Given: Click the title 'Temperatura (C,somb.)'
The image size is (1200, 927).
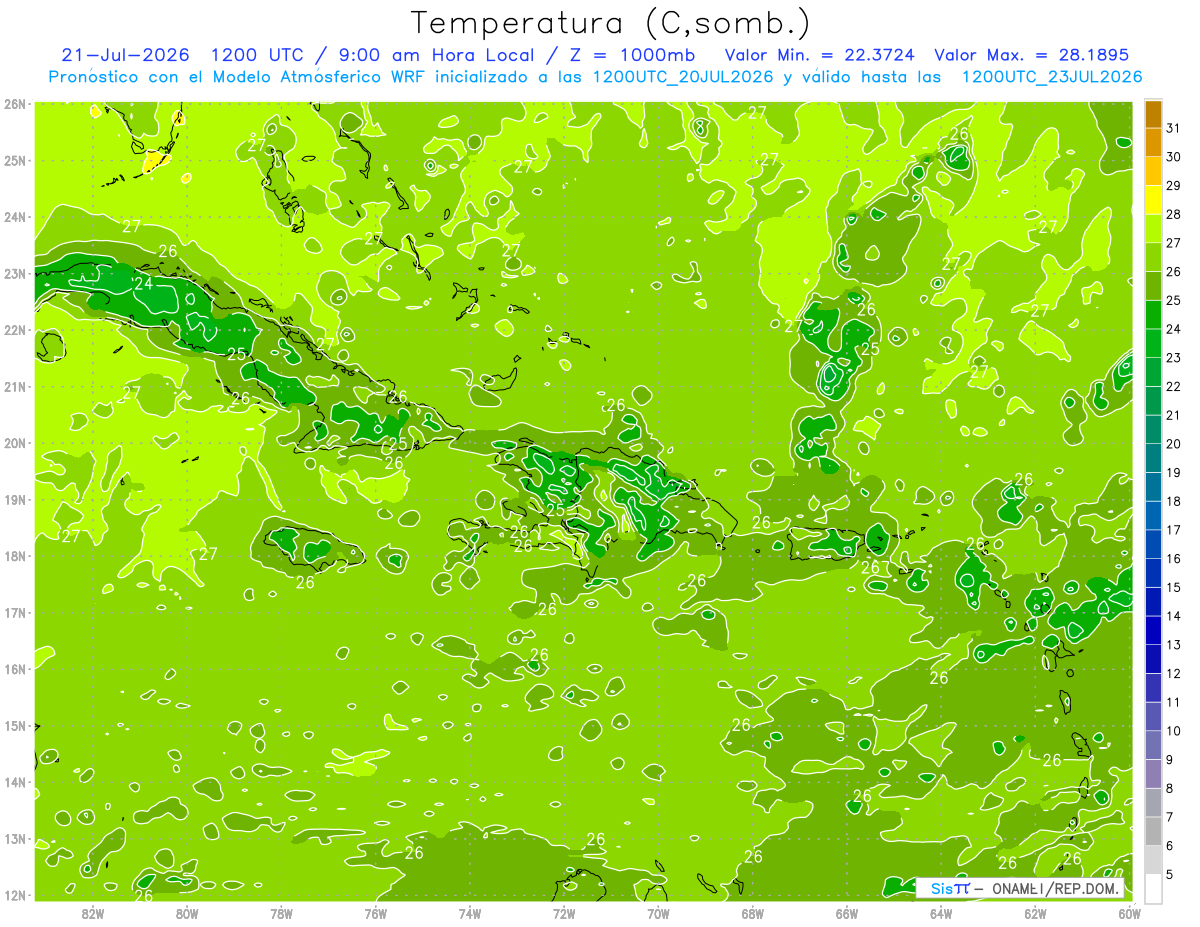Looking at the screenshot, I should (610, 23).
